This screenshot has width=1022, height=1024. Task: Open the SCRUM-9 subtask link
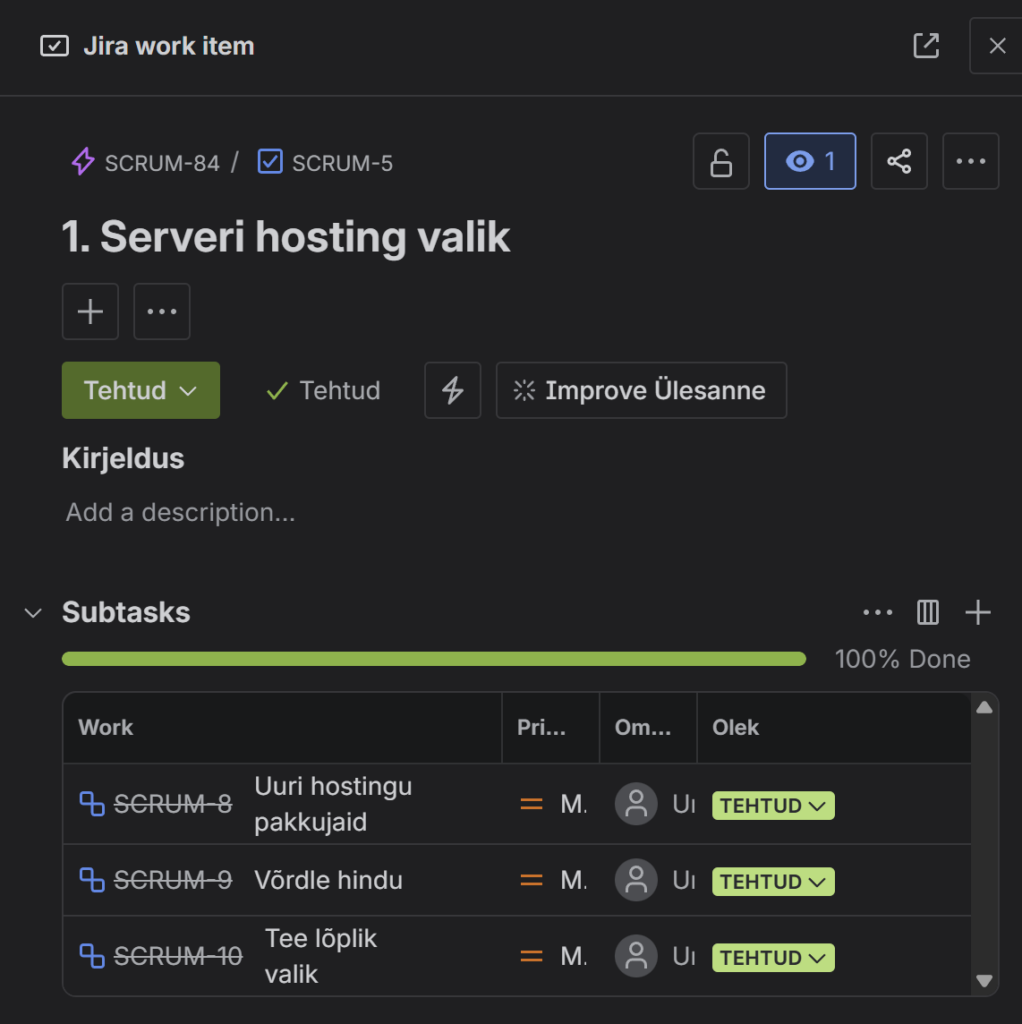coord(172,880)
